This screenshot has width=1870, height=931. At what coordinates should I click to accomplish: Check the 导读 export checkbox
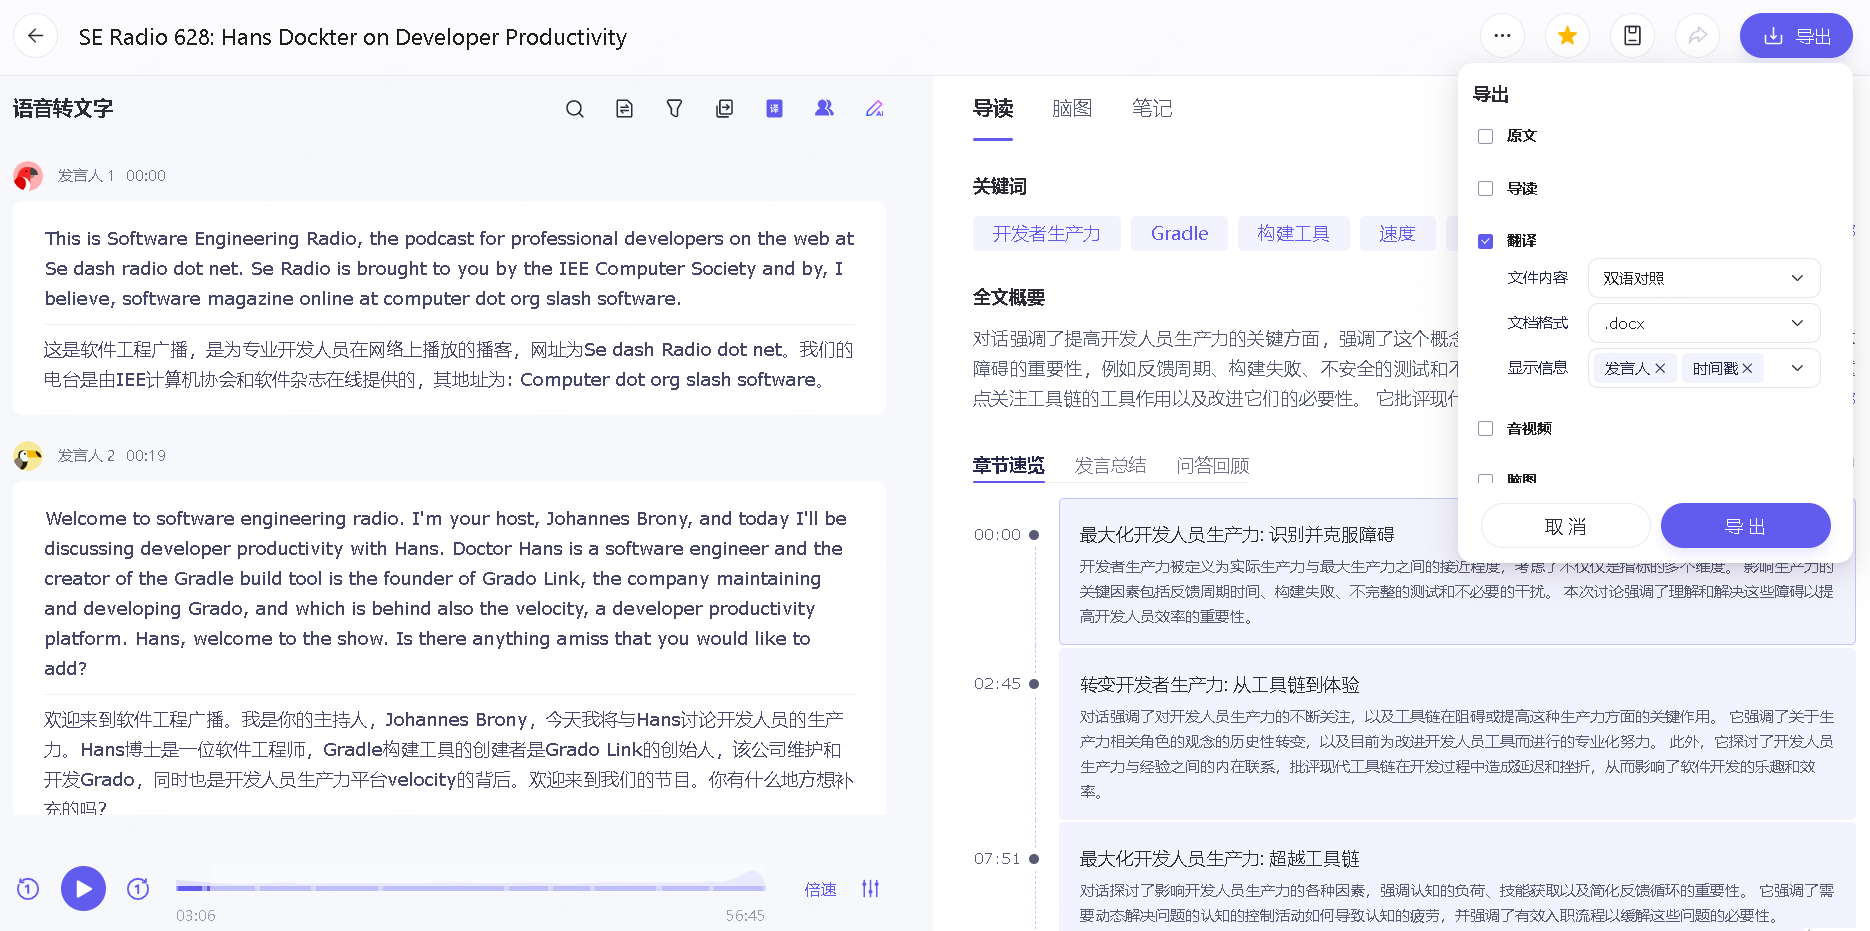click(1485, 188)
